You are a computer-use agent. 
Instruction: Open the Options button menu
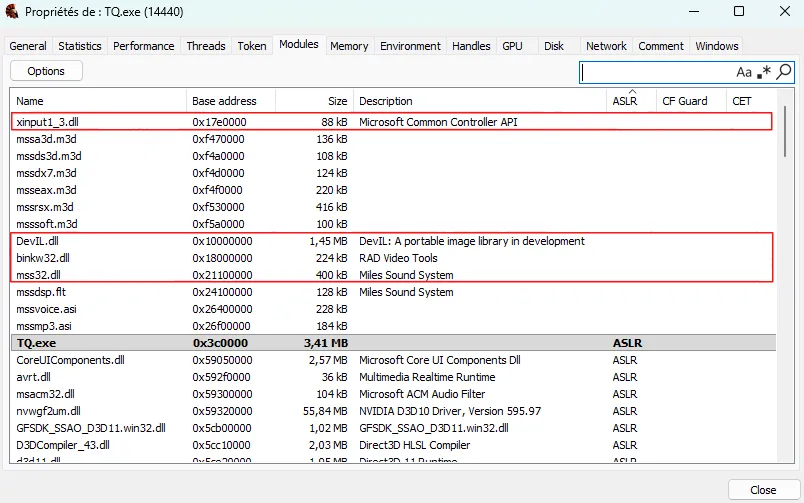[x=46, y=71]
